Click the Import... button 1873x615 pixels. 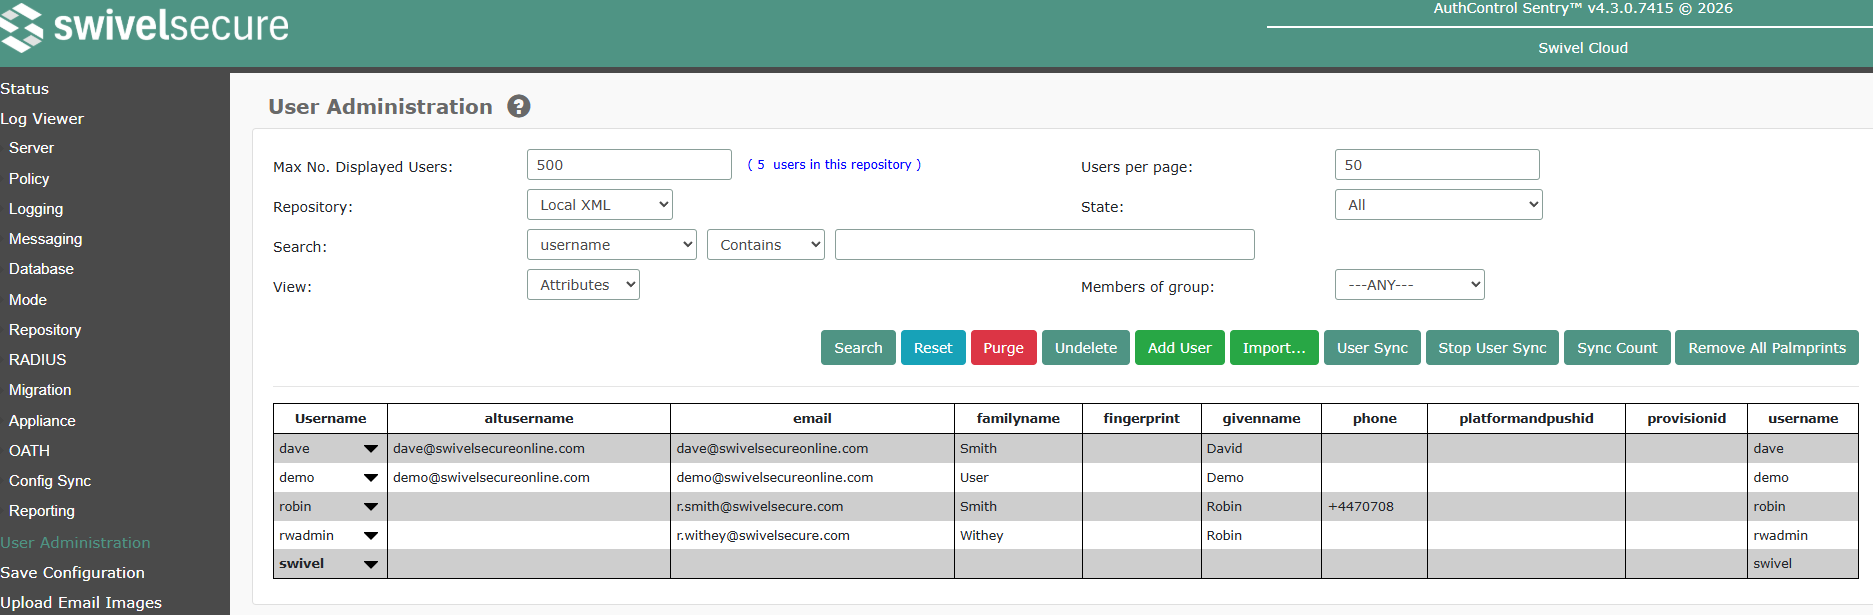[x=1274, y=348]
